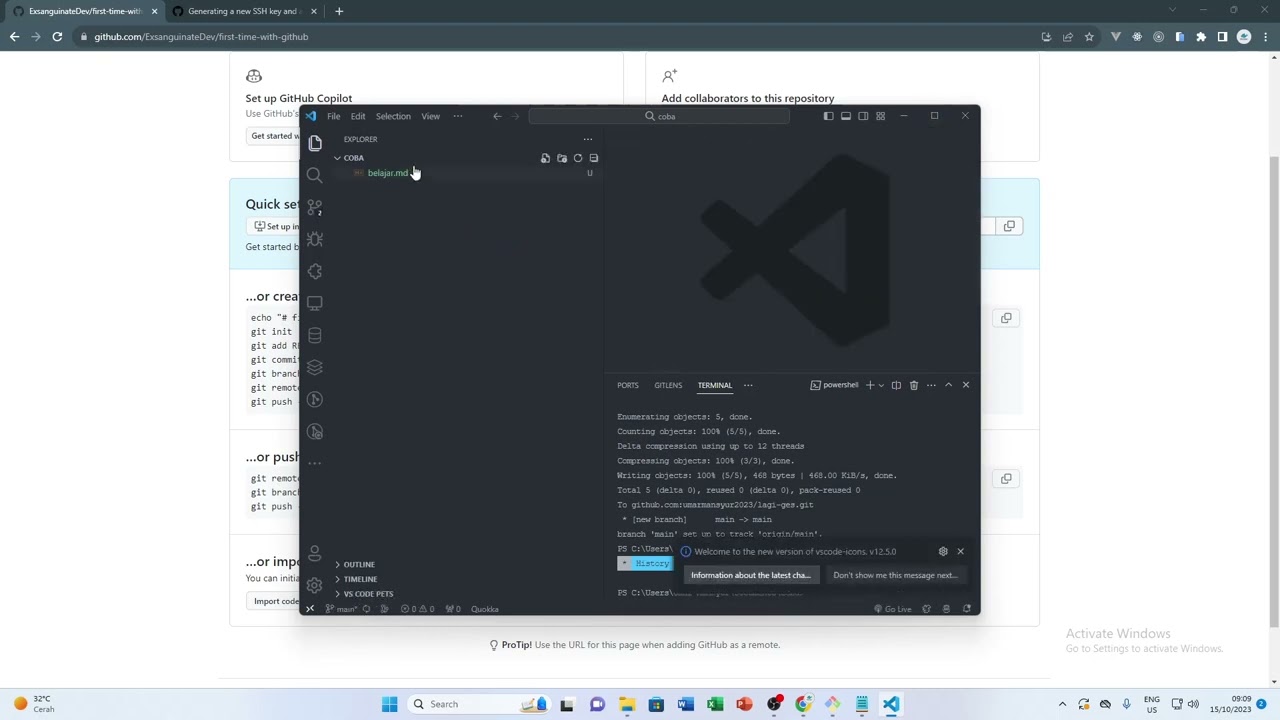Open the Database cylinder icon in activity bar

tap(315, 335)
